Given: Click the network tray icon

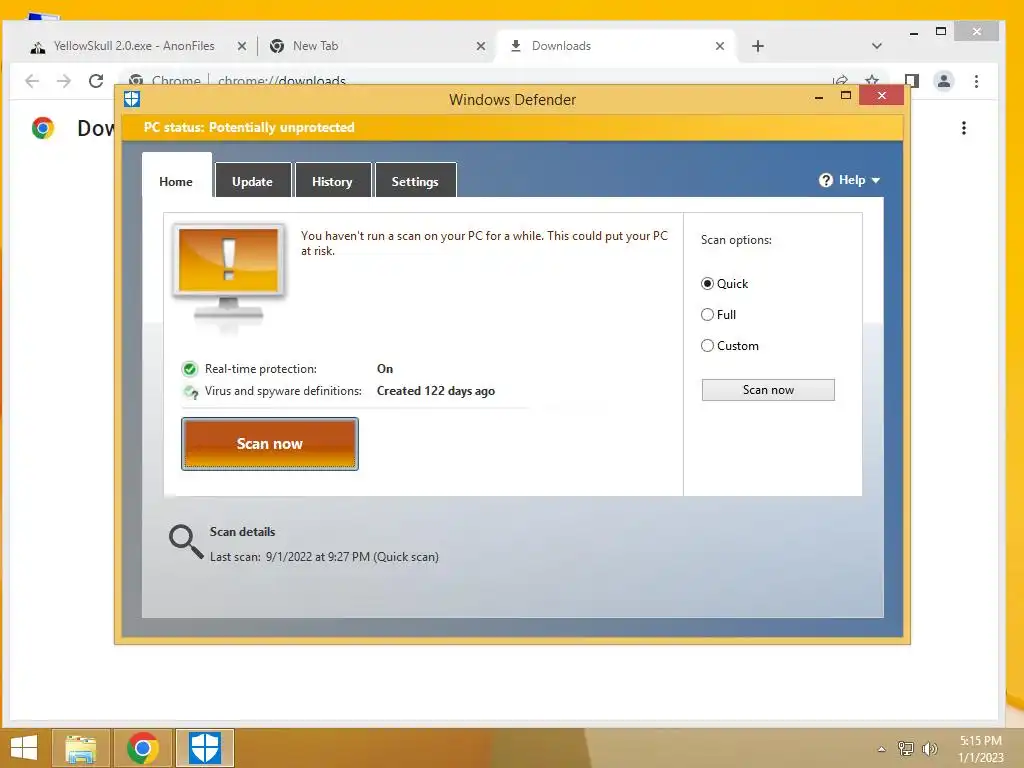Looking at the screenshot, I should [x=906, y=748].
